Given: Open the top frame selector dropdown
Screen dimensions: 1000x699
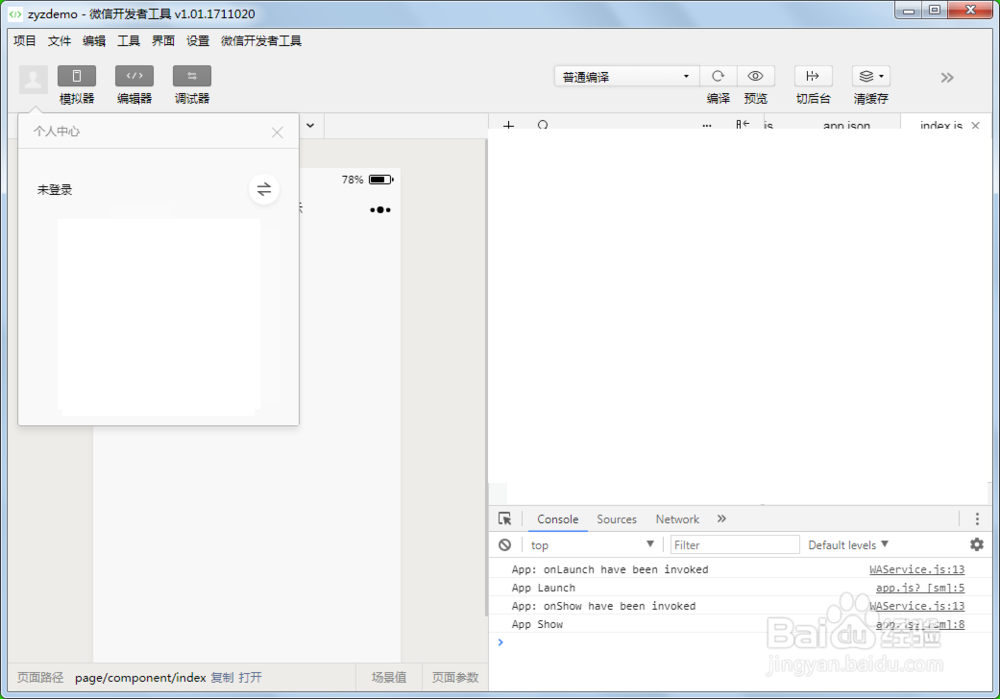Looking at the screenshot, I should (x=651, y=544).
